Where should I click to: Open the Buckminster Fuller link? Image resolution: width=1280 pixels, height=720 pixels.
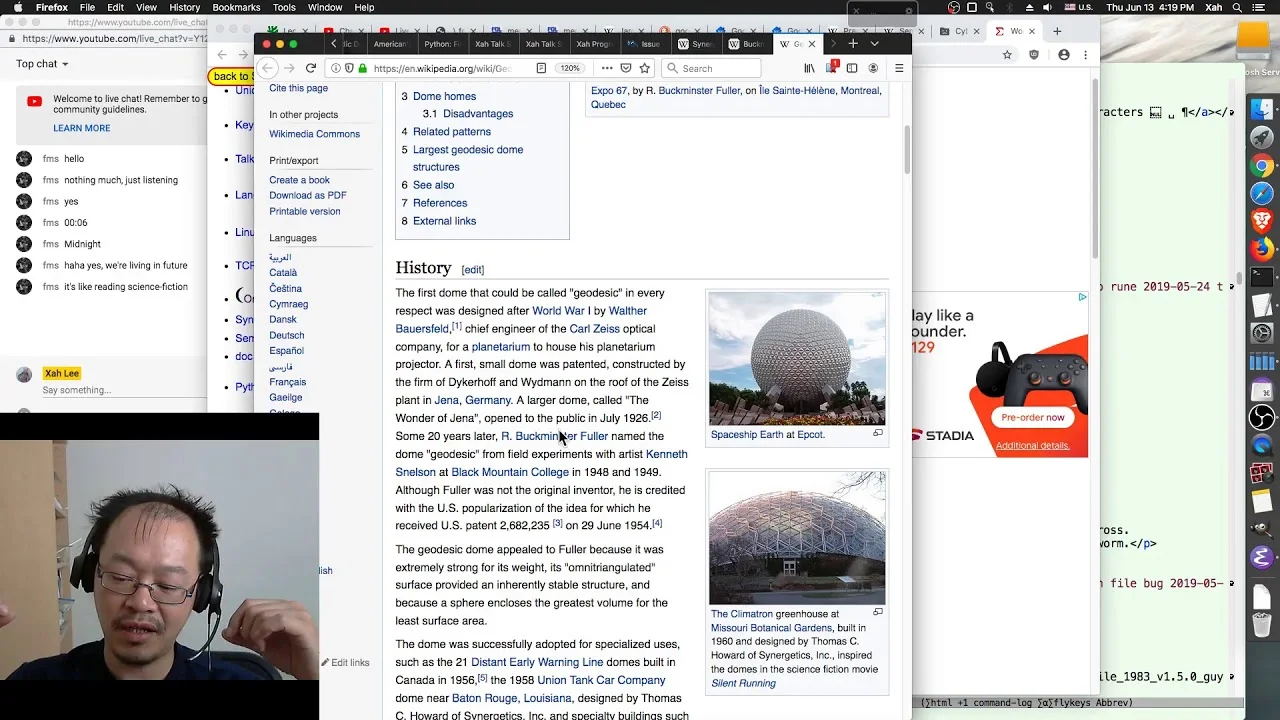pos(554,436)
